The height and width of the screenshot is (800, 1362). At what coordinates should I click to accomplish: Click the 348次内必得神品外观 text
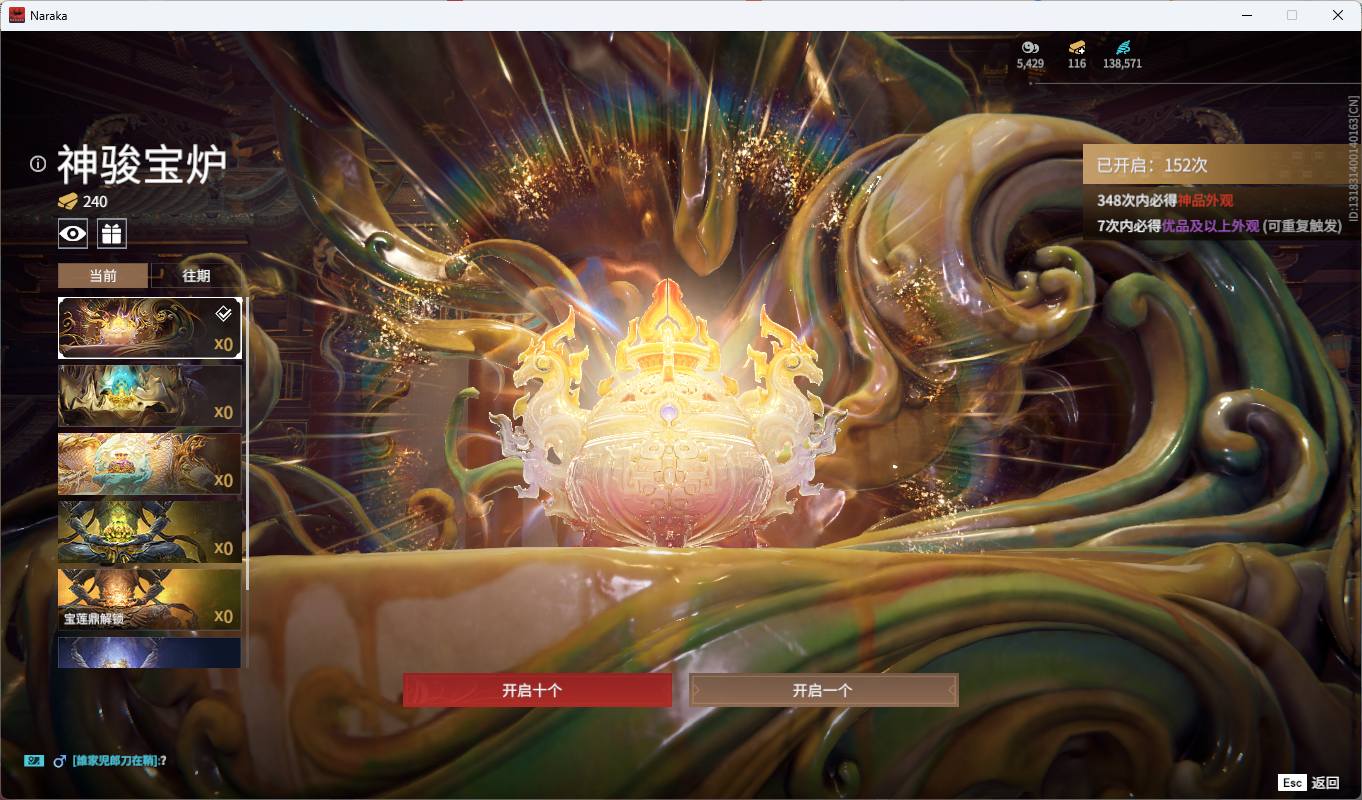(1165, 201)
